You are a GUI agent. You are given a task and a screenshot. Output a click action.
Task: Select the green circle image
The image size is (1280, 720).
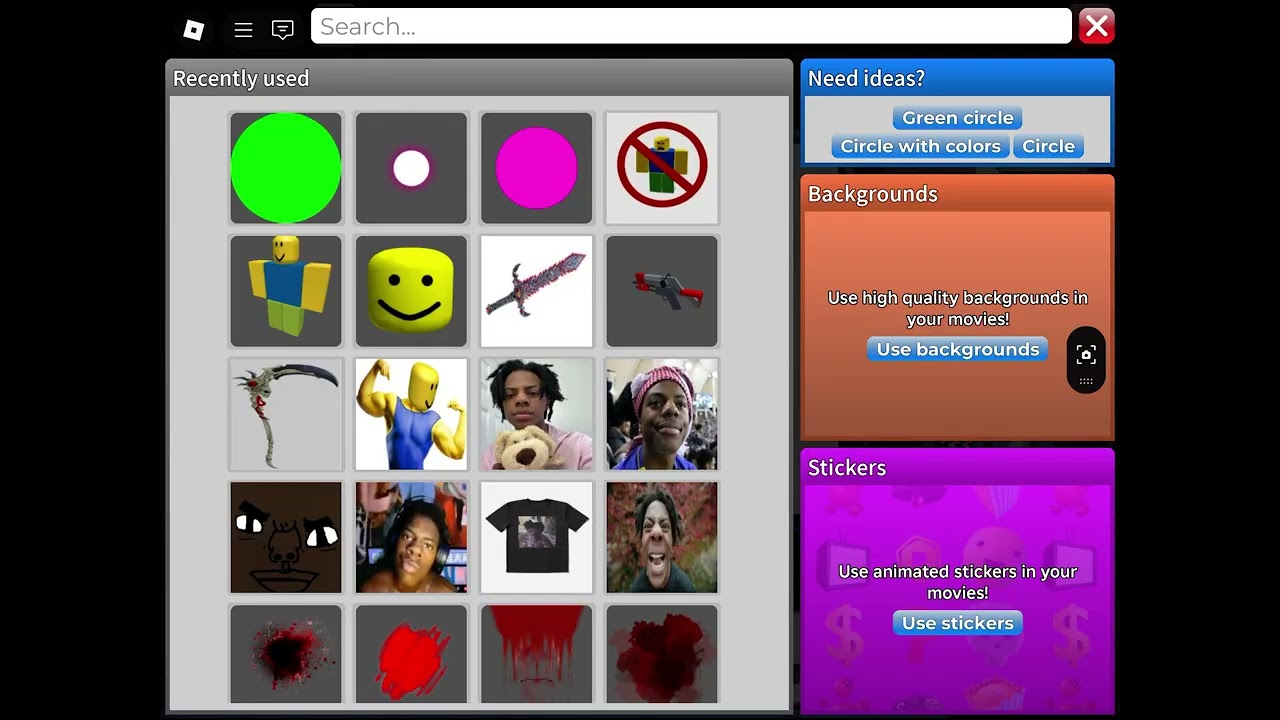click(x=286, y=168)
